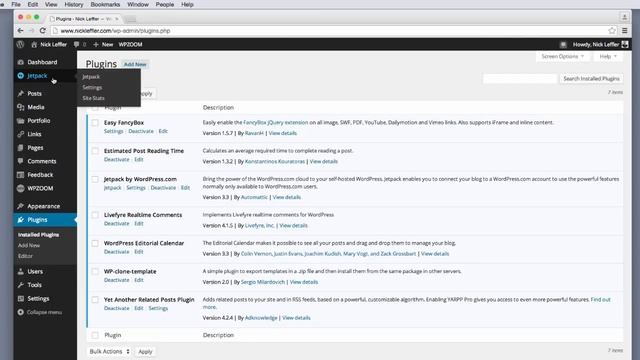Toggle the select-all checkbox in table footer

tap(95, 335)
